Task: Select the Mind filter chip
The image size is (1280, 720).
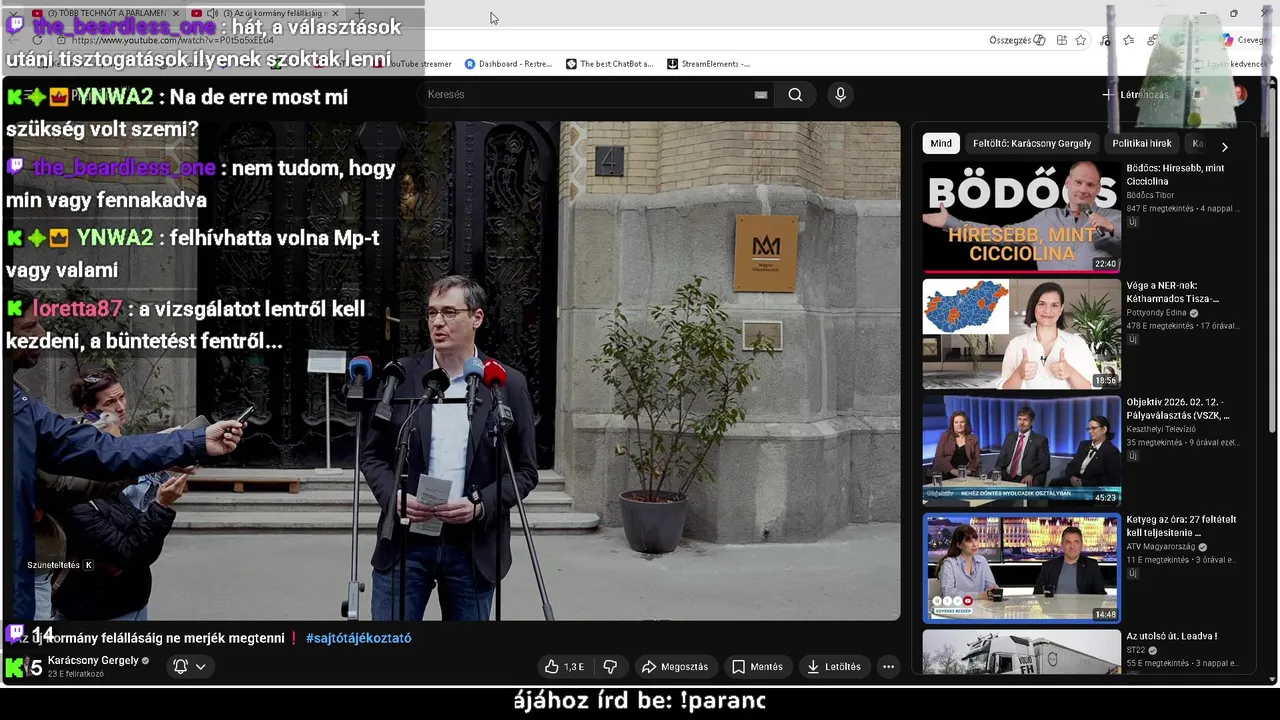Action: (941, 144)
